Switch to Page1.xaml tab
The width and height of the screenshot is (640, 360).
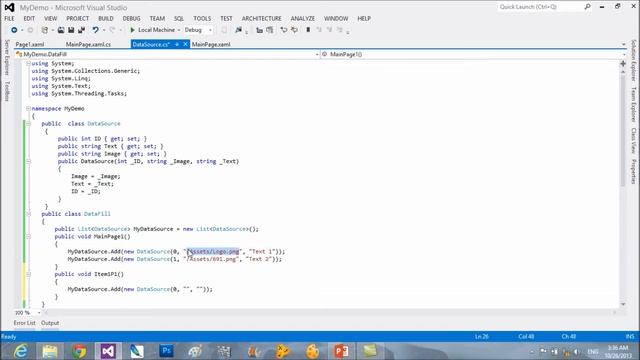30,44
